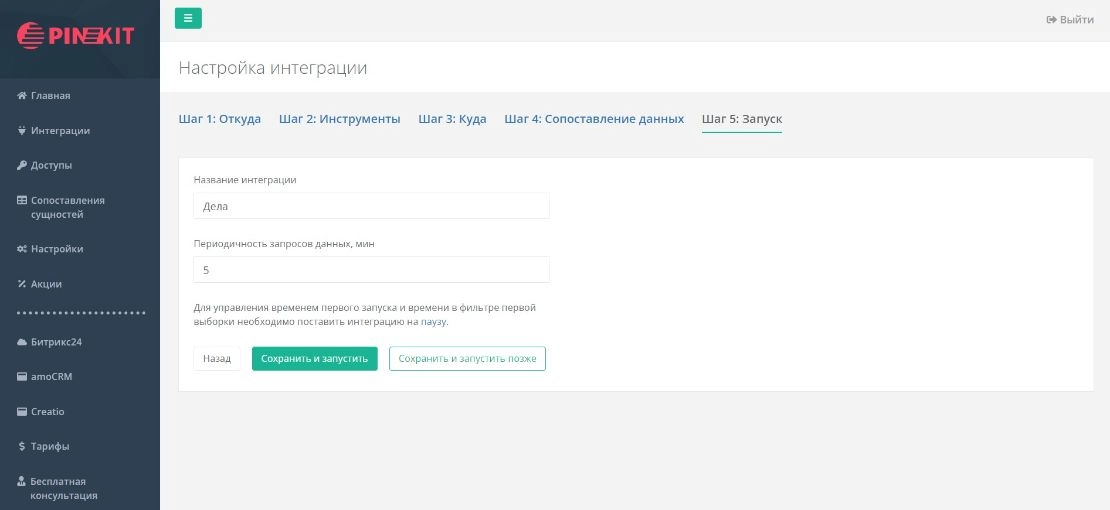Click the dollar icon beside Тарифы
Viewport: 1110px width, 510px height.
[22, 446]
